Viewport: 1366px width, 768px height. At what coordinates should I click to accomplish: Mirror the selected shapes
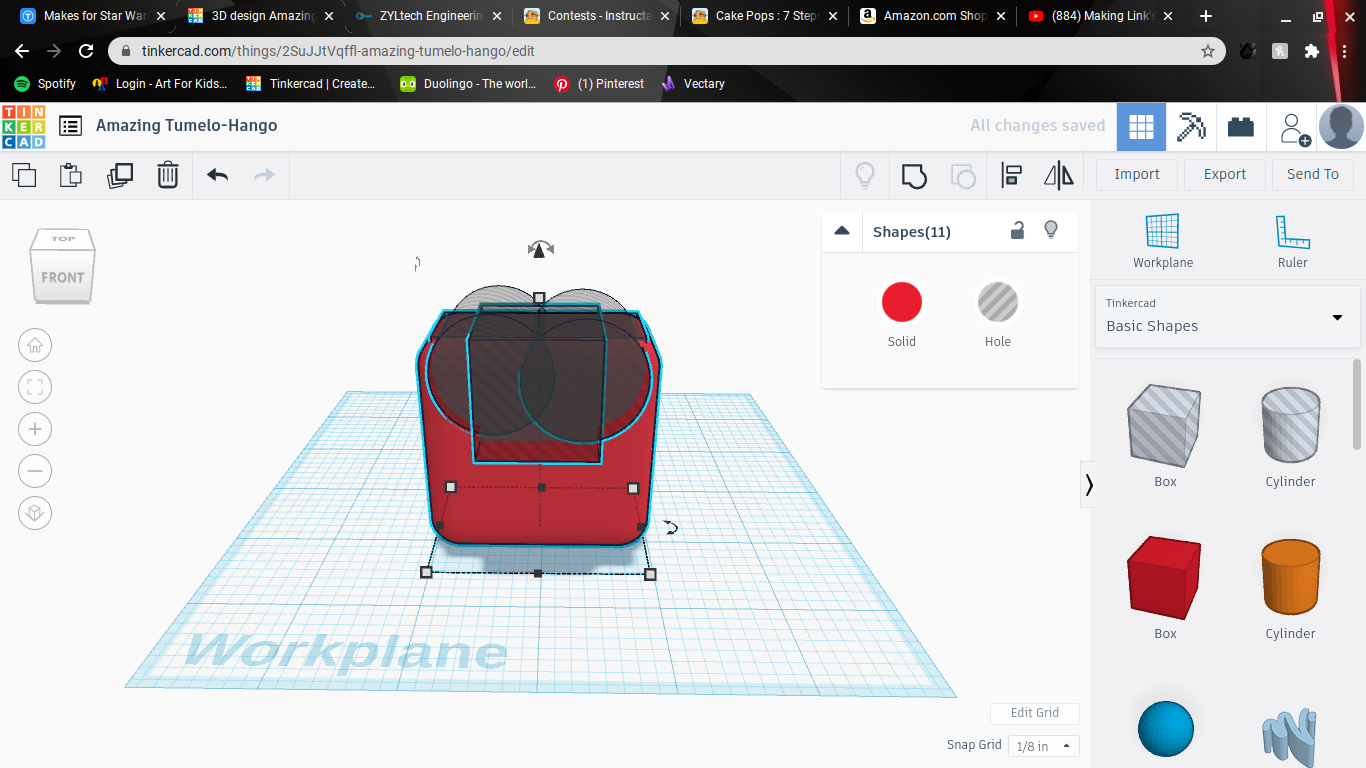(x=1058, y=176)
